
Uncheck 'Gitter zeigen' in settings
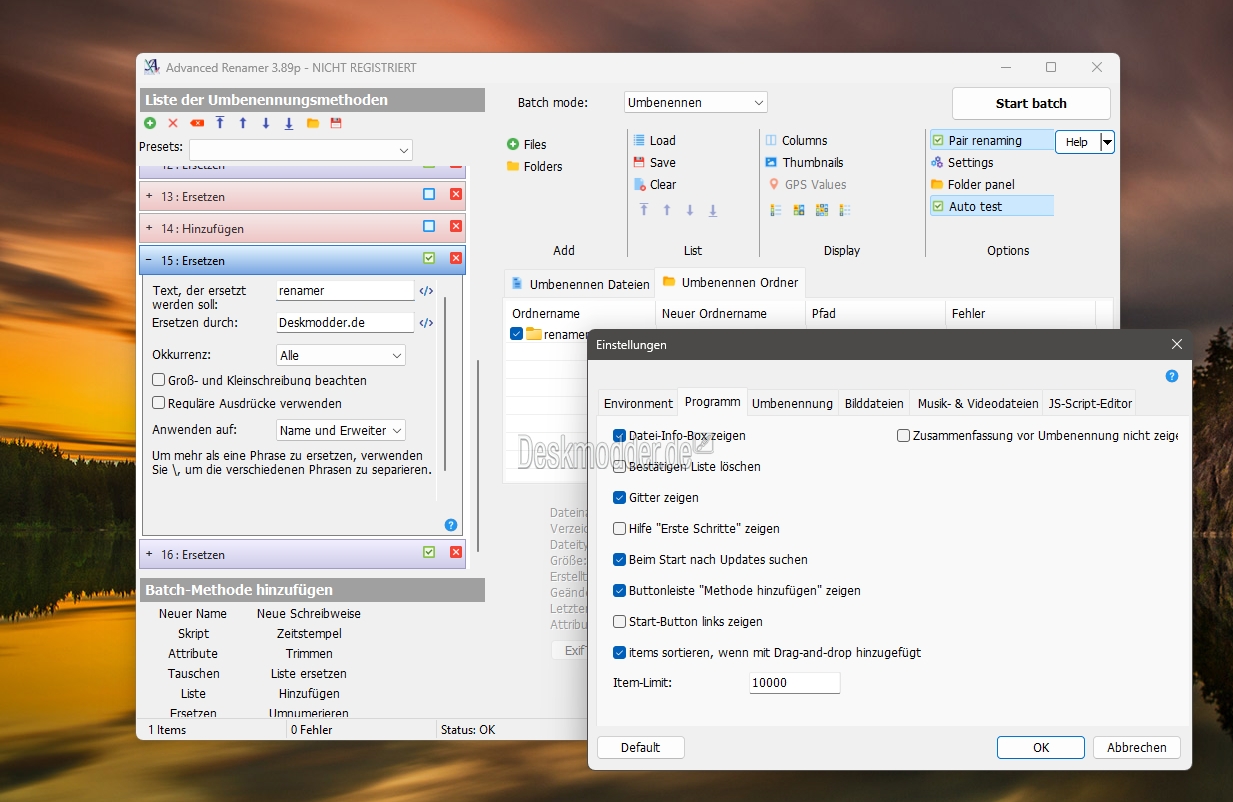click(x=619, y=497)
